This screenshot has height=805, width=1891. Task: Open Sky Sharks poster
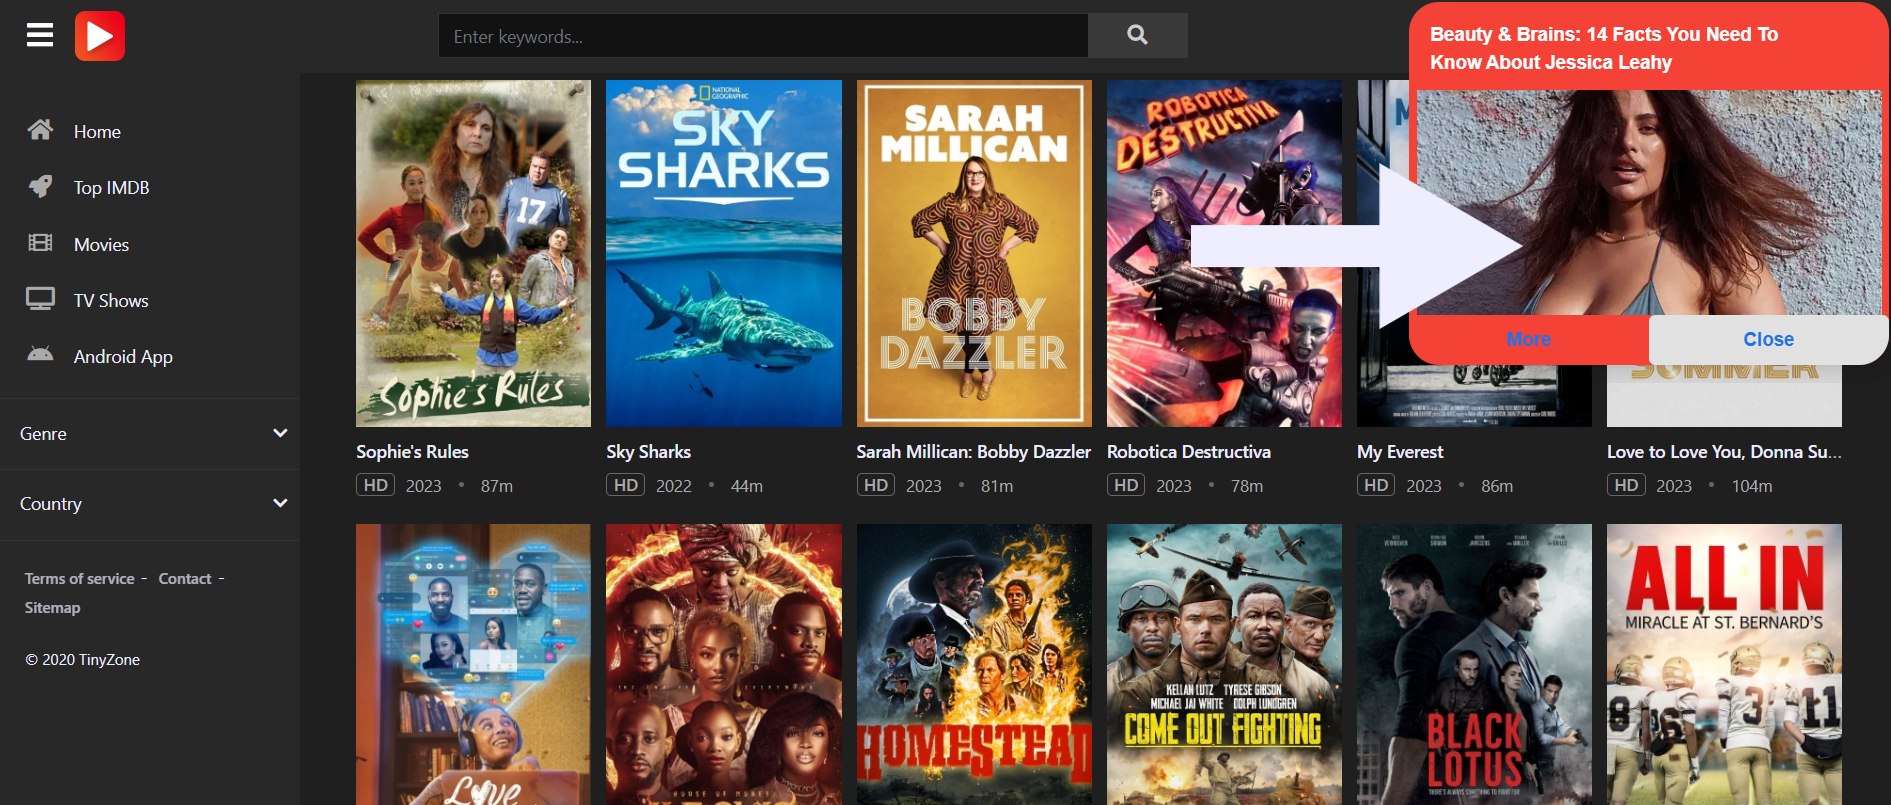click(724, 253)
